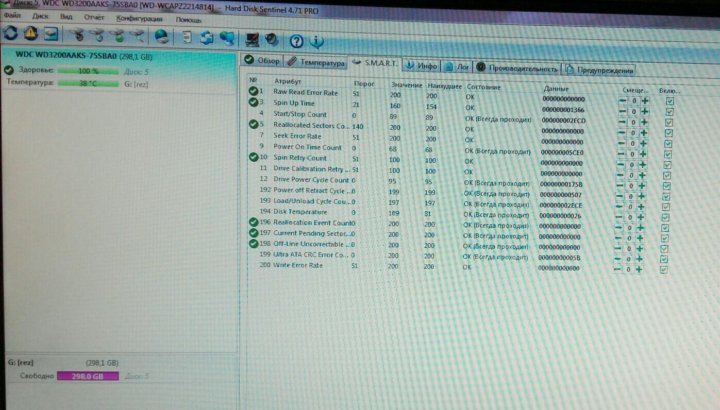Switch to the Инфо tab
The image size is (720, 410).
(422, 66)
